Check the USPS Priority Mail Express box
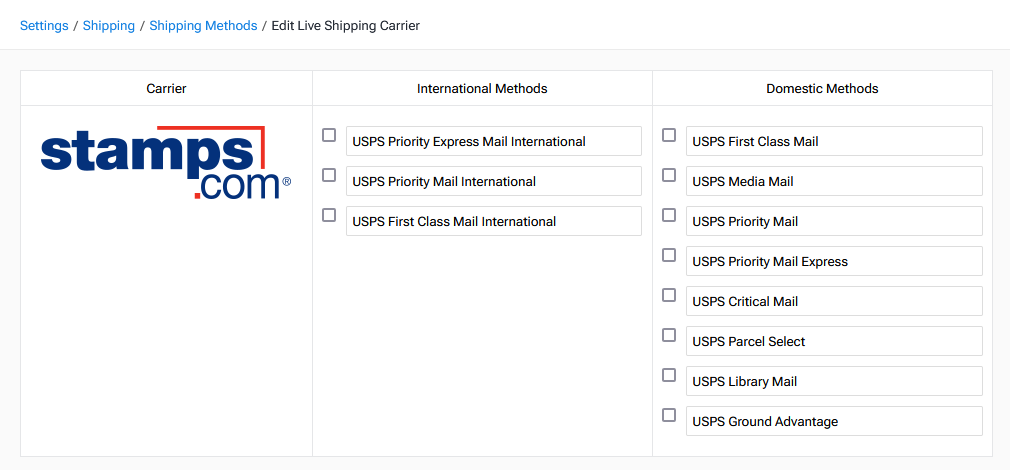The height and width of the screenshot is (470, 1010). 669,255
